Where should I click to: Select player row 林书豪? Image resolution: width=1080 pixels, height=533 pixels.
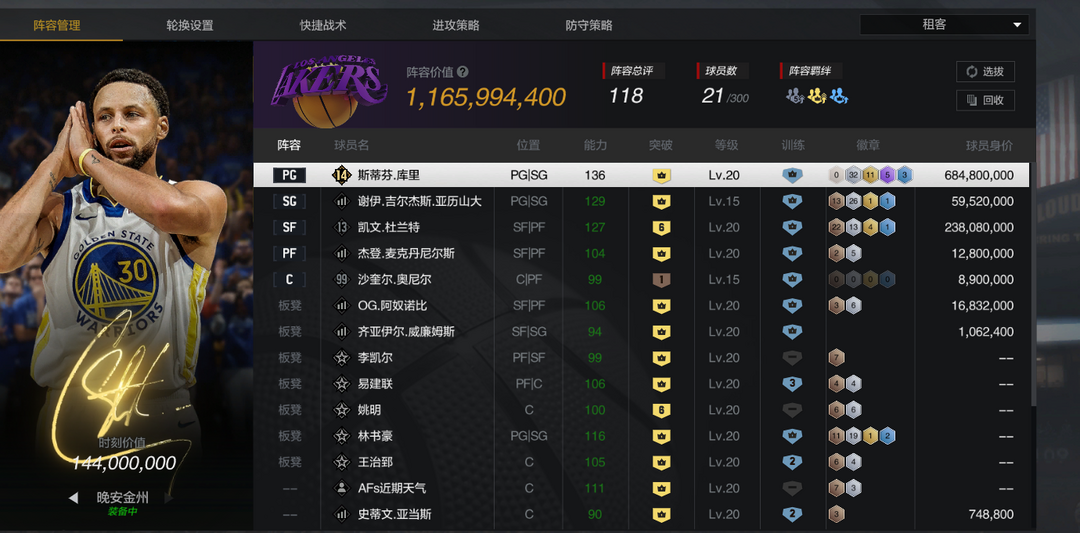[x=641, y=436]
